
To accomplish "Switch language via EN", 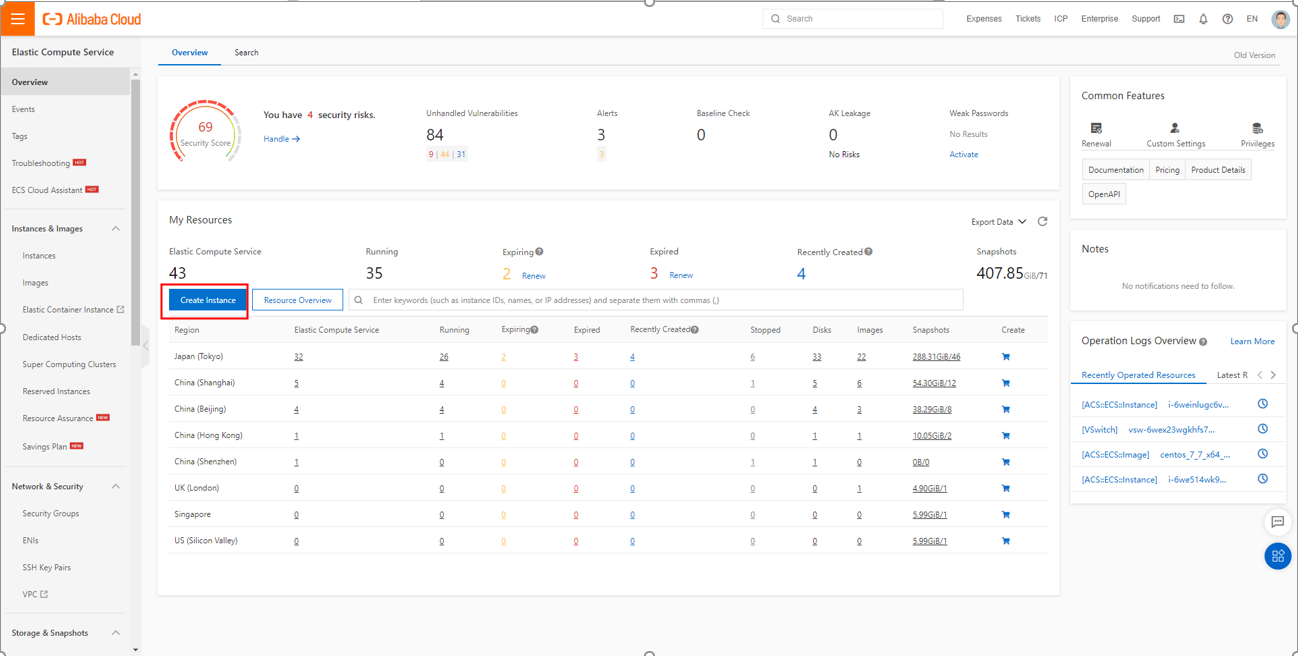I will point(1252,19).
